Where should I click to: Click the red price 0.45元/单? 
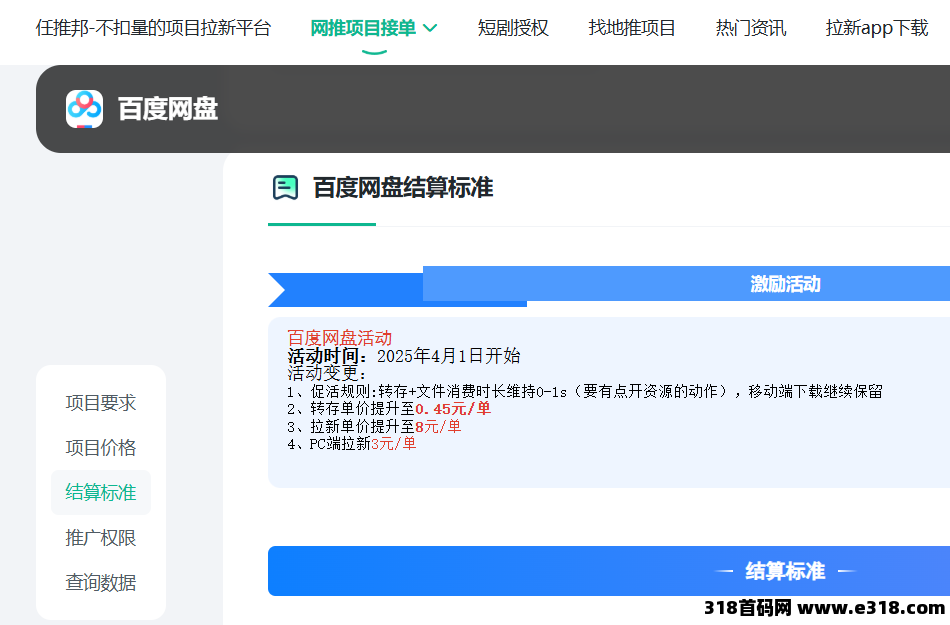click(x=453, y=409)
